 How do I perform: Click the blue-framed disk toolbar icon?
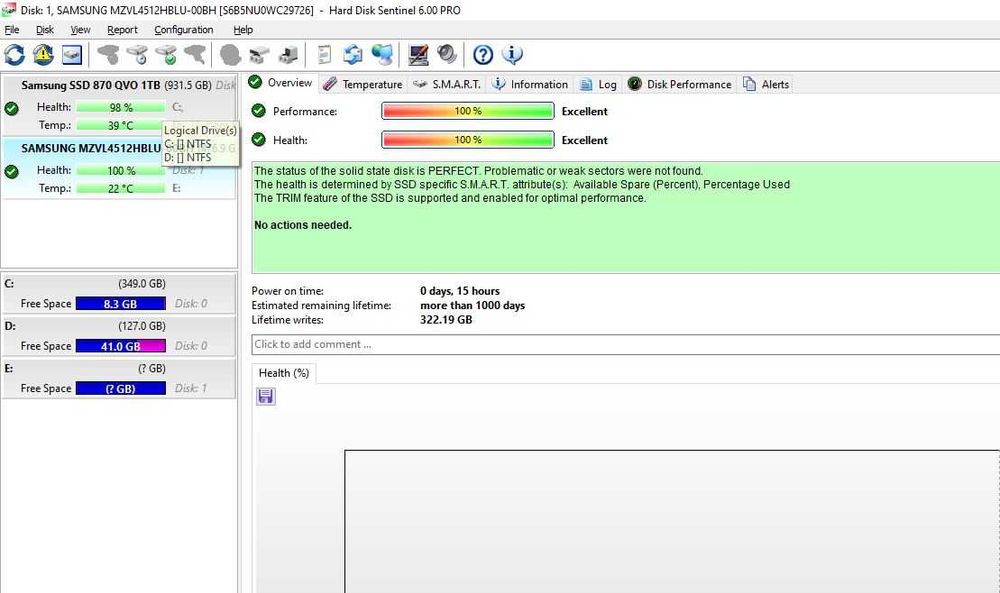[72, 55]
